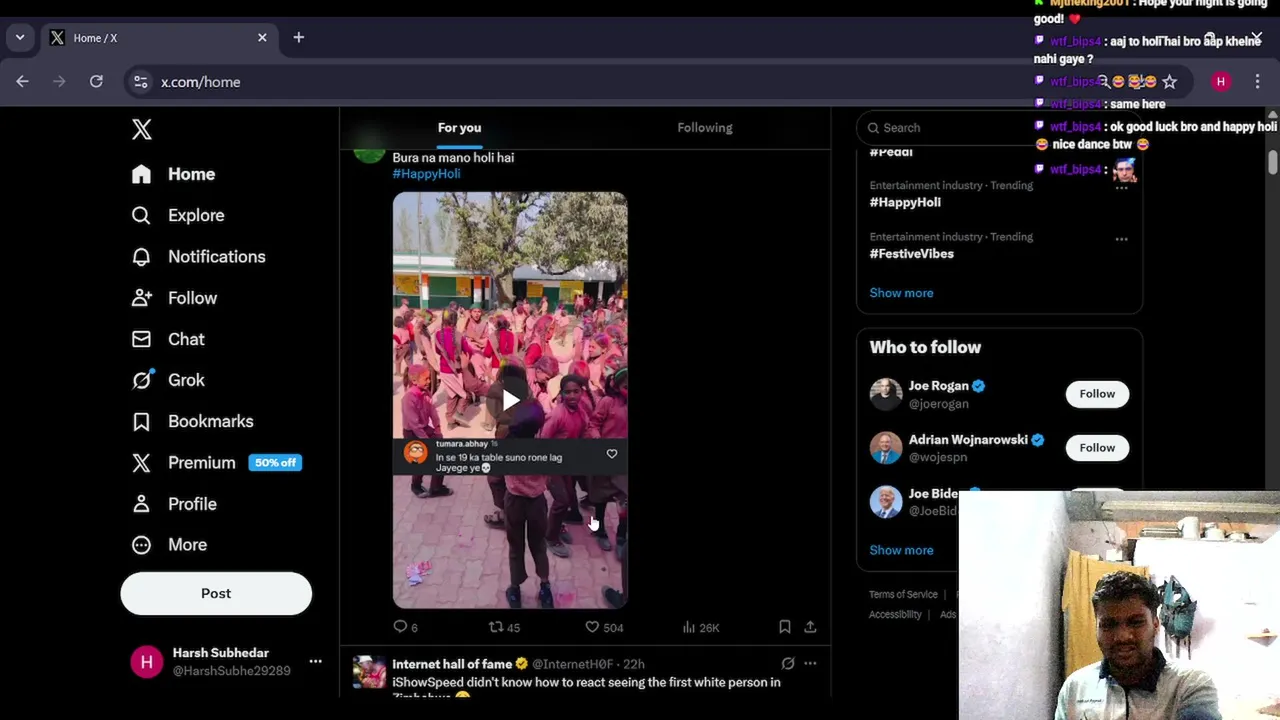Repost the Holi post with 45 reposts
The width and height of the screenshot is (1280, 720).
point(504,627)
